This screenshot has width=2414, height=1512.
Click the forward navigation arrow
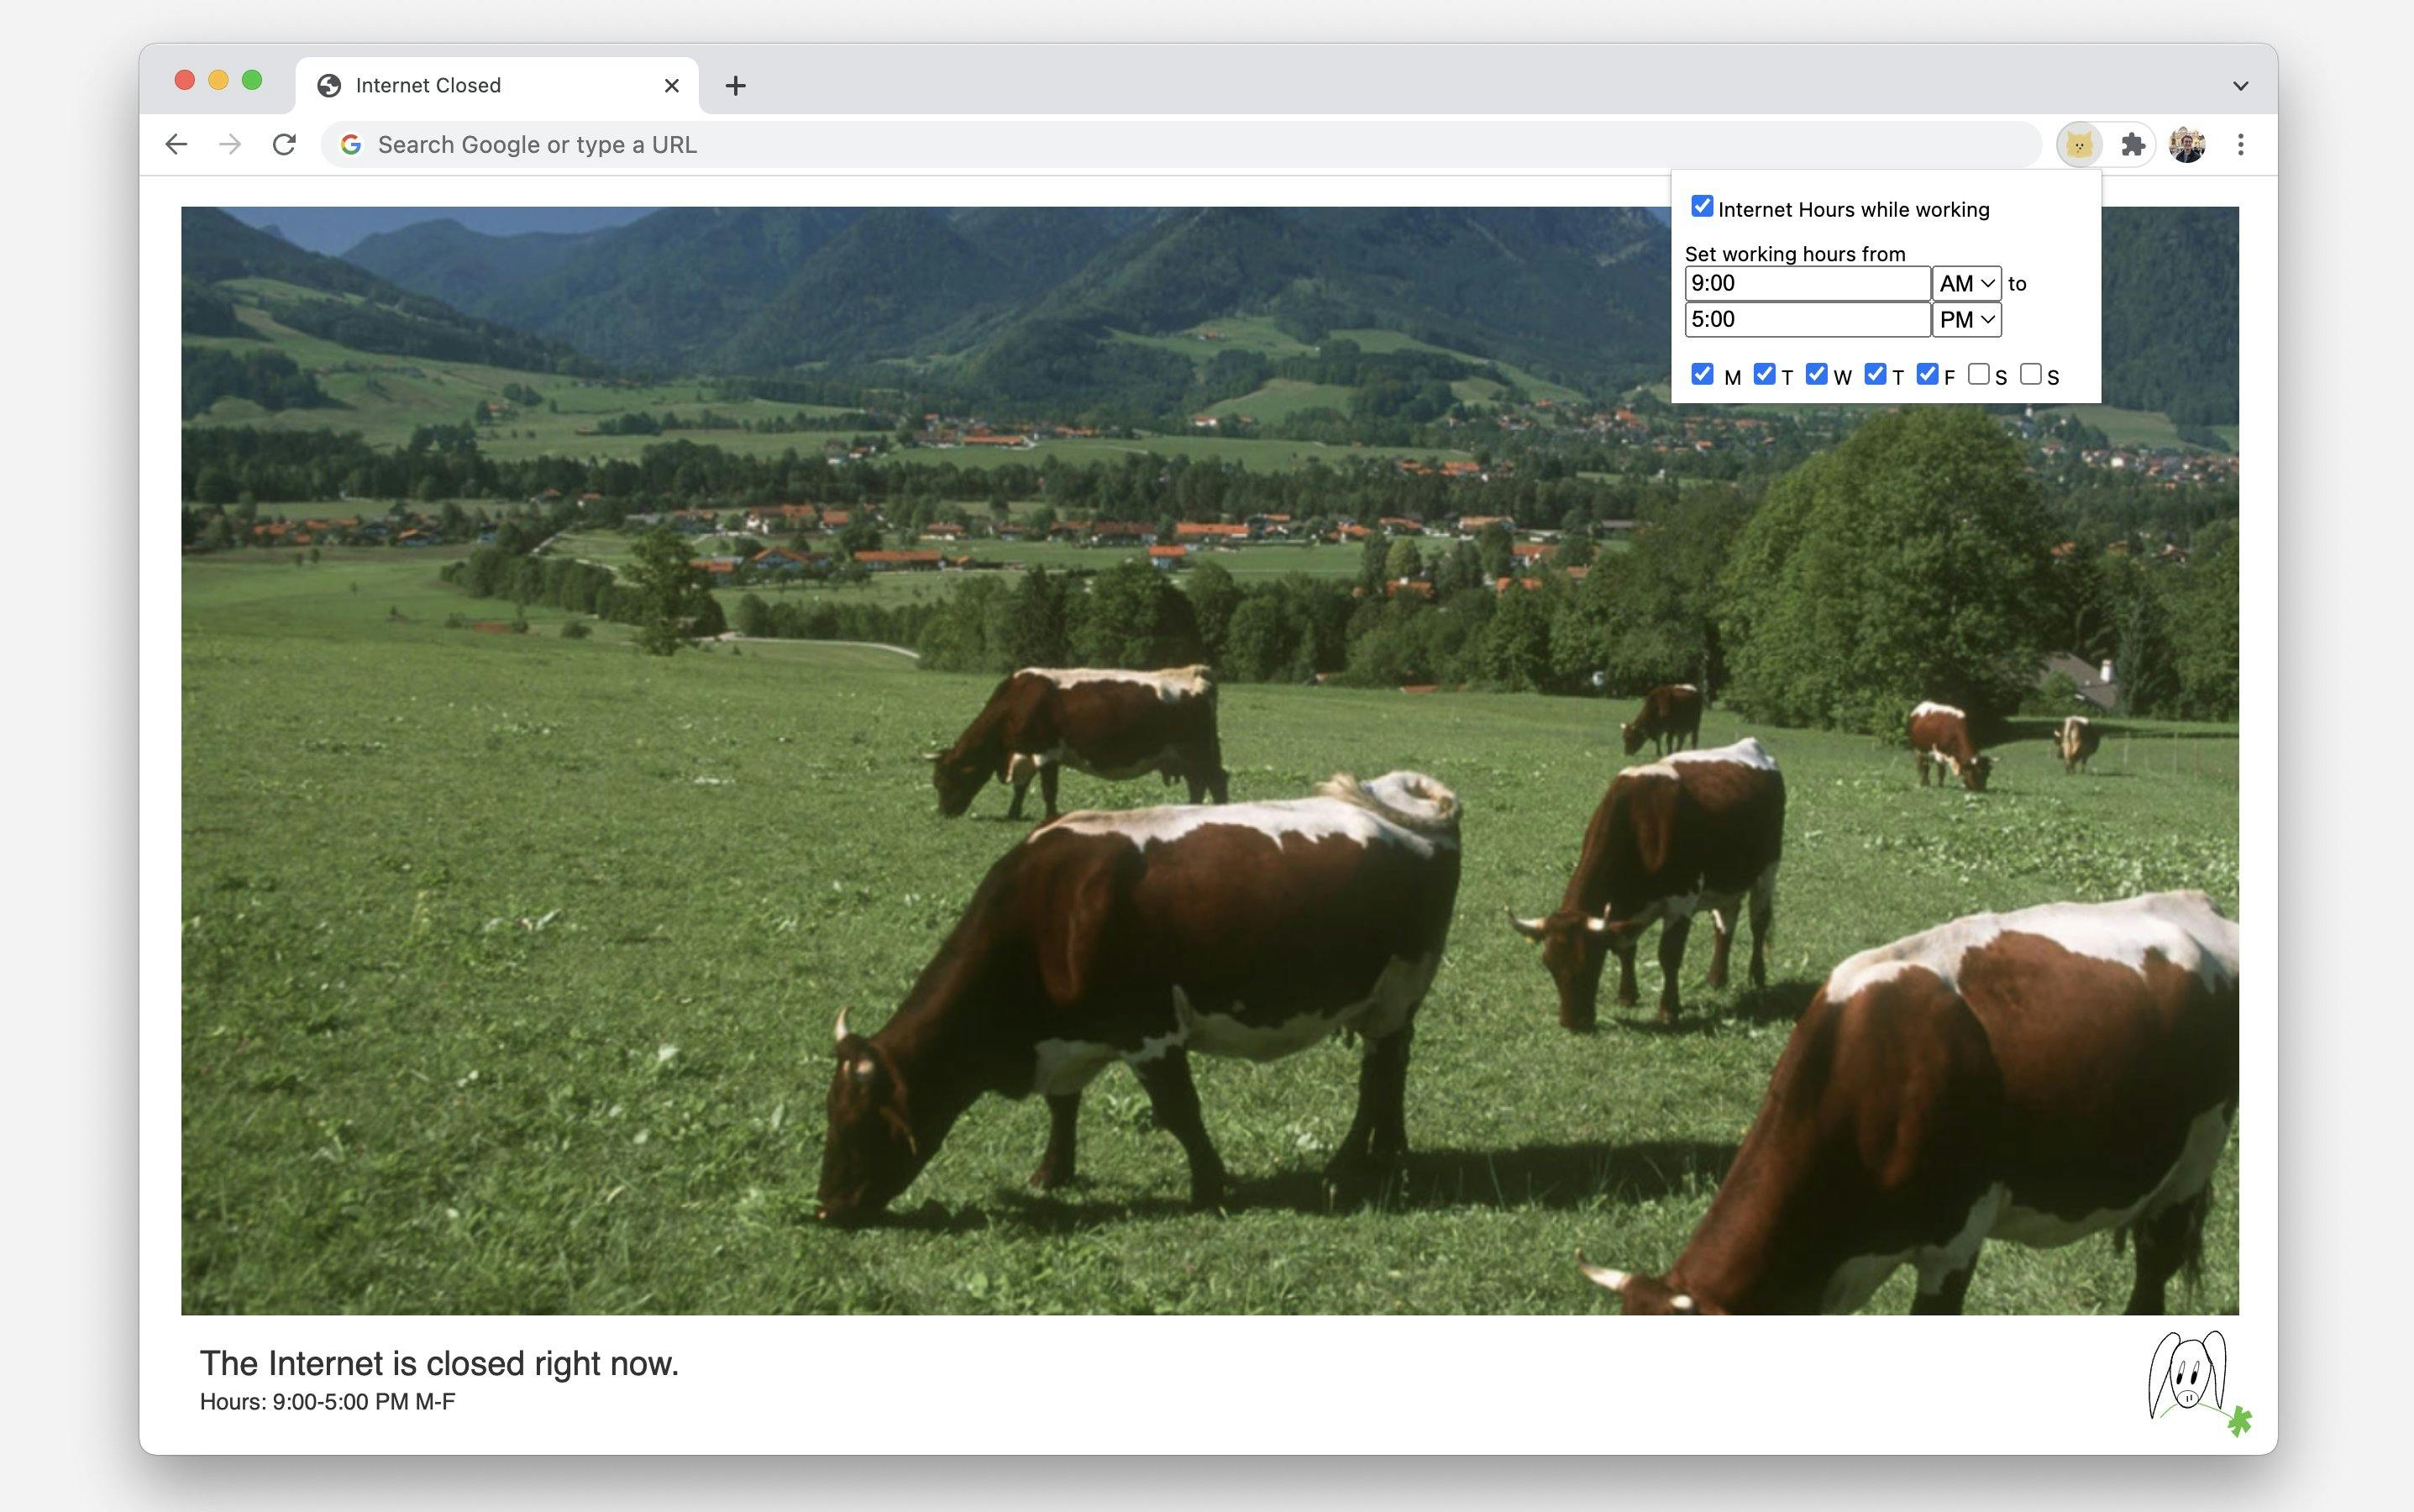coord(230,145)
